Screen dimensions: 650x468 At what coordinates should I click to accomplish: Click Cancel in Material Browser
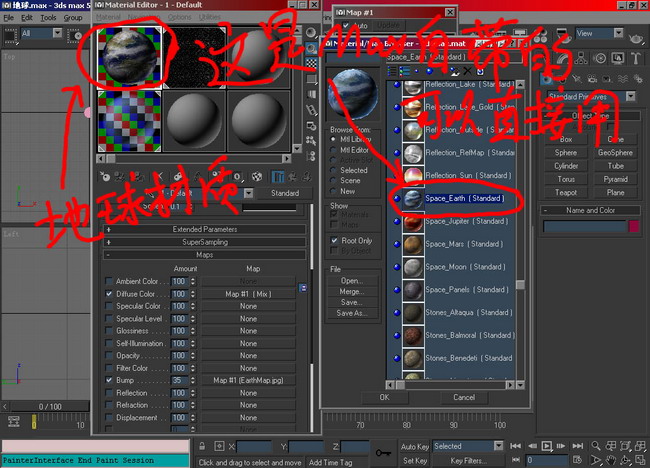click(464, 397)
